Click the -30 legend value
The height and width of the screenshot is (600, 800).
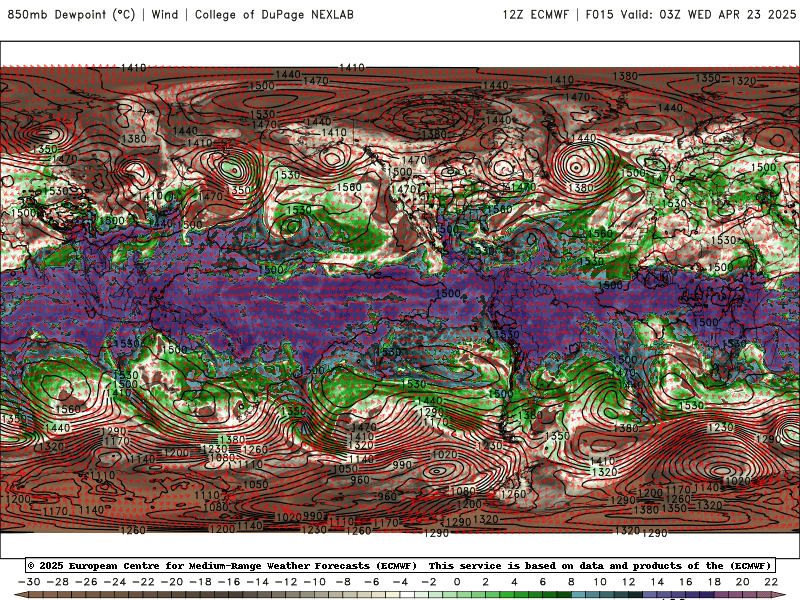tap(29, 582)
